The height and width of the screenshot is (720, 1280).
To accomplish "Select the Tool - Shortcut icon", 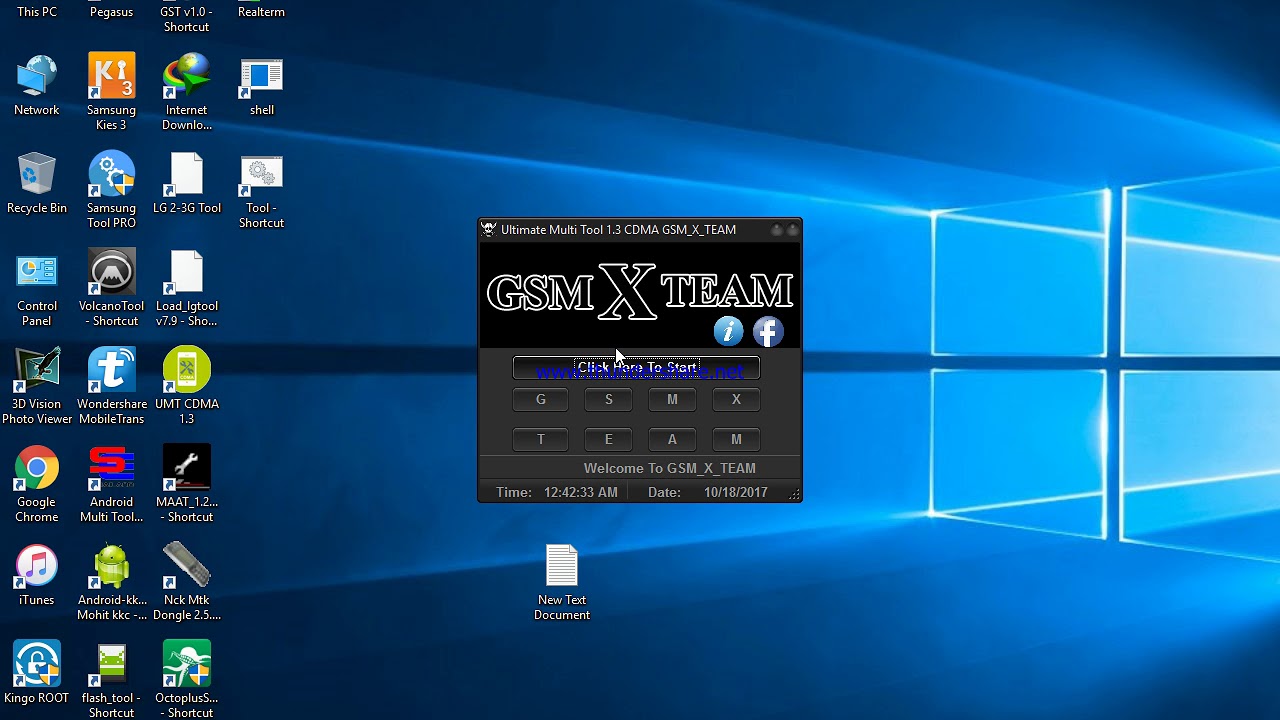I will tap(262, 190).
